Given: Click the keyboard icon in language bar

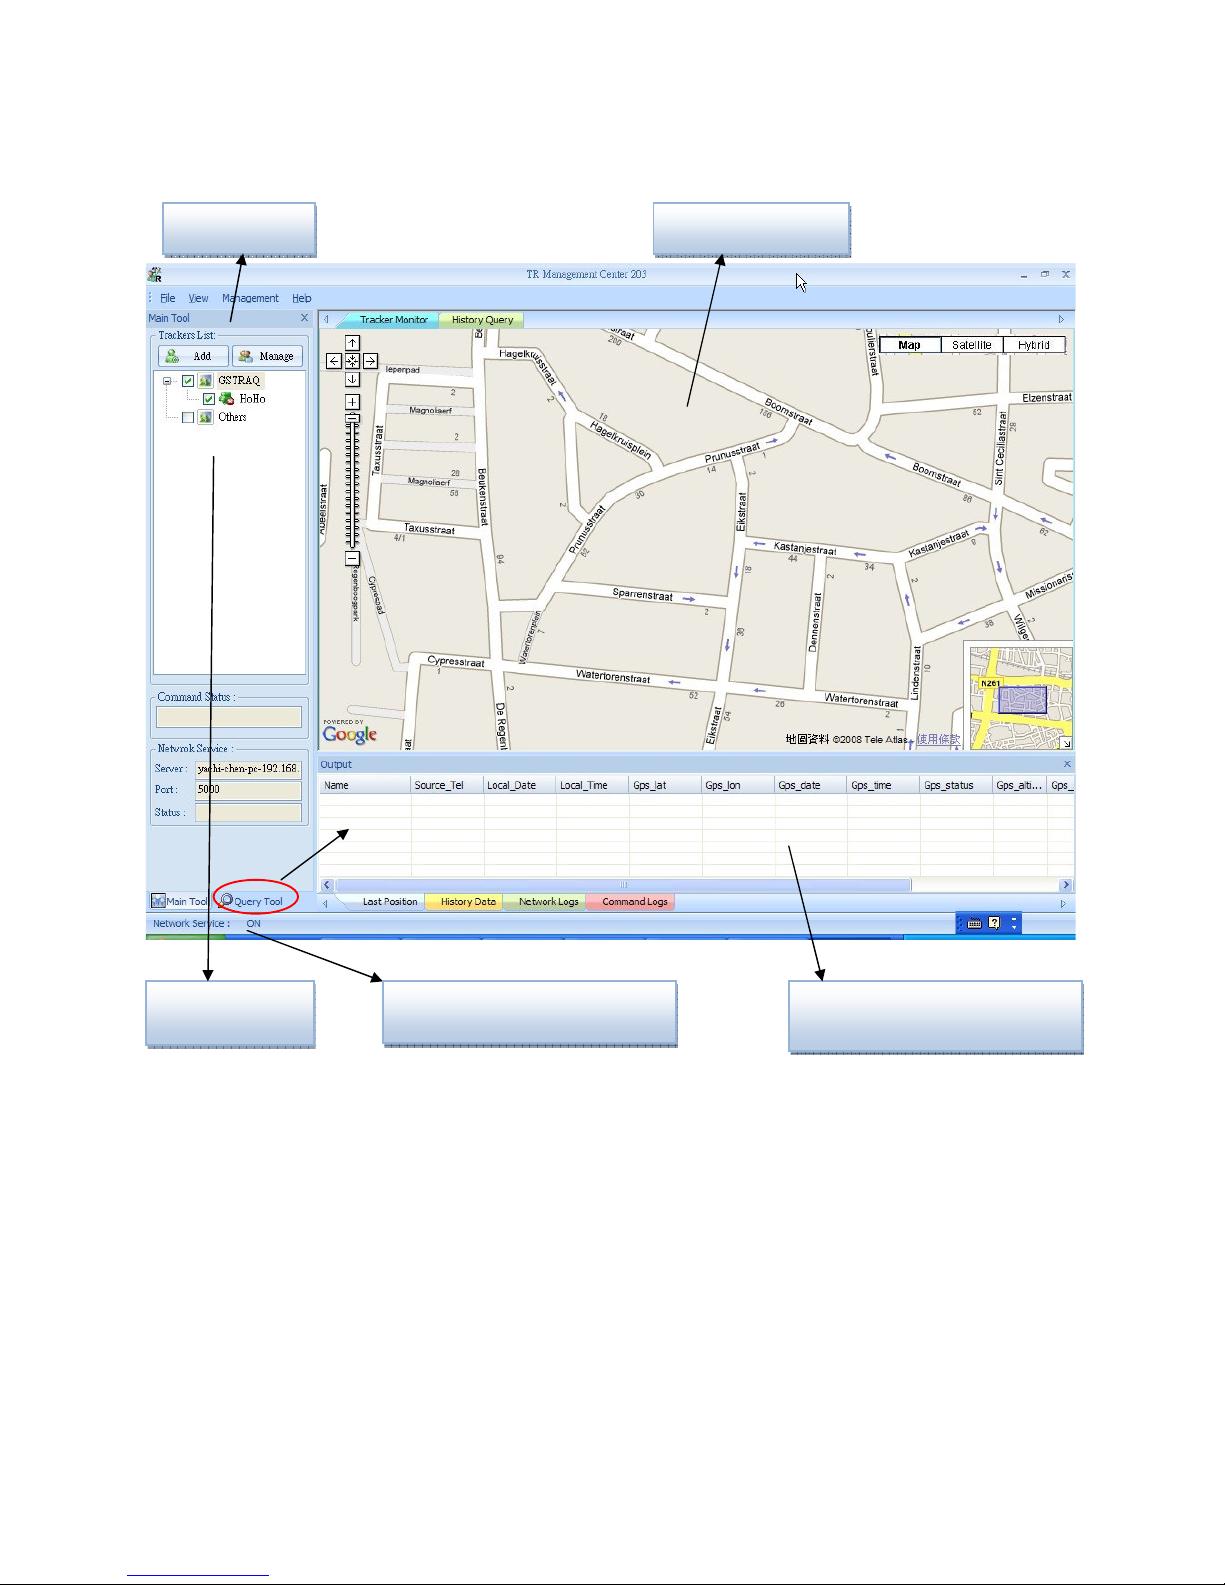Looking at the screenshot, I should click(974, 923).
